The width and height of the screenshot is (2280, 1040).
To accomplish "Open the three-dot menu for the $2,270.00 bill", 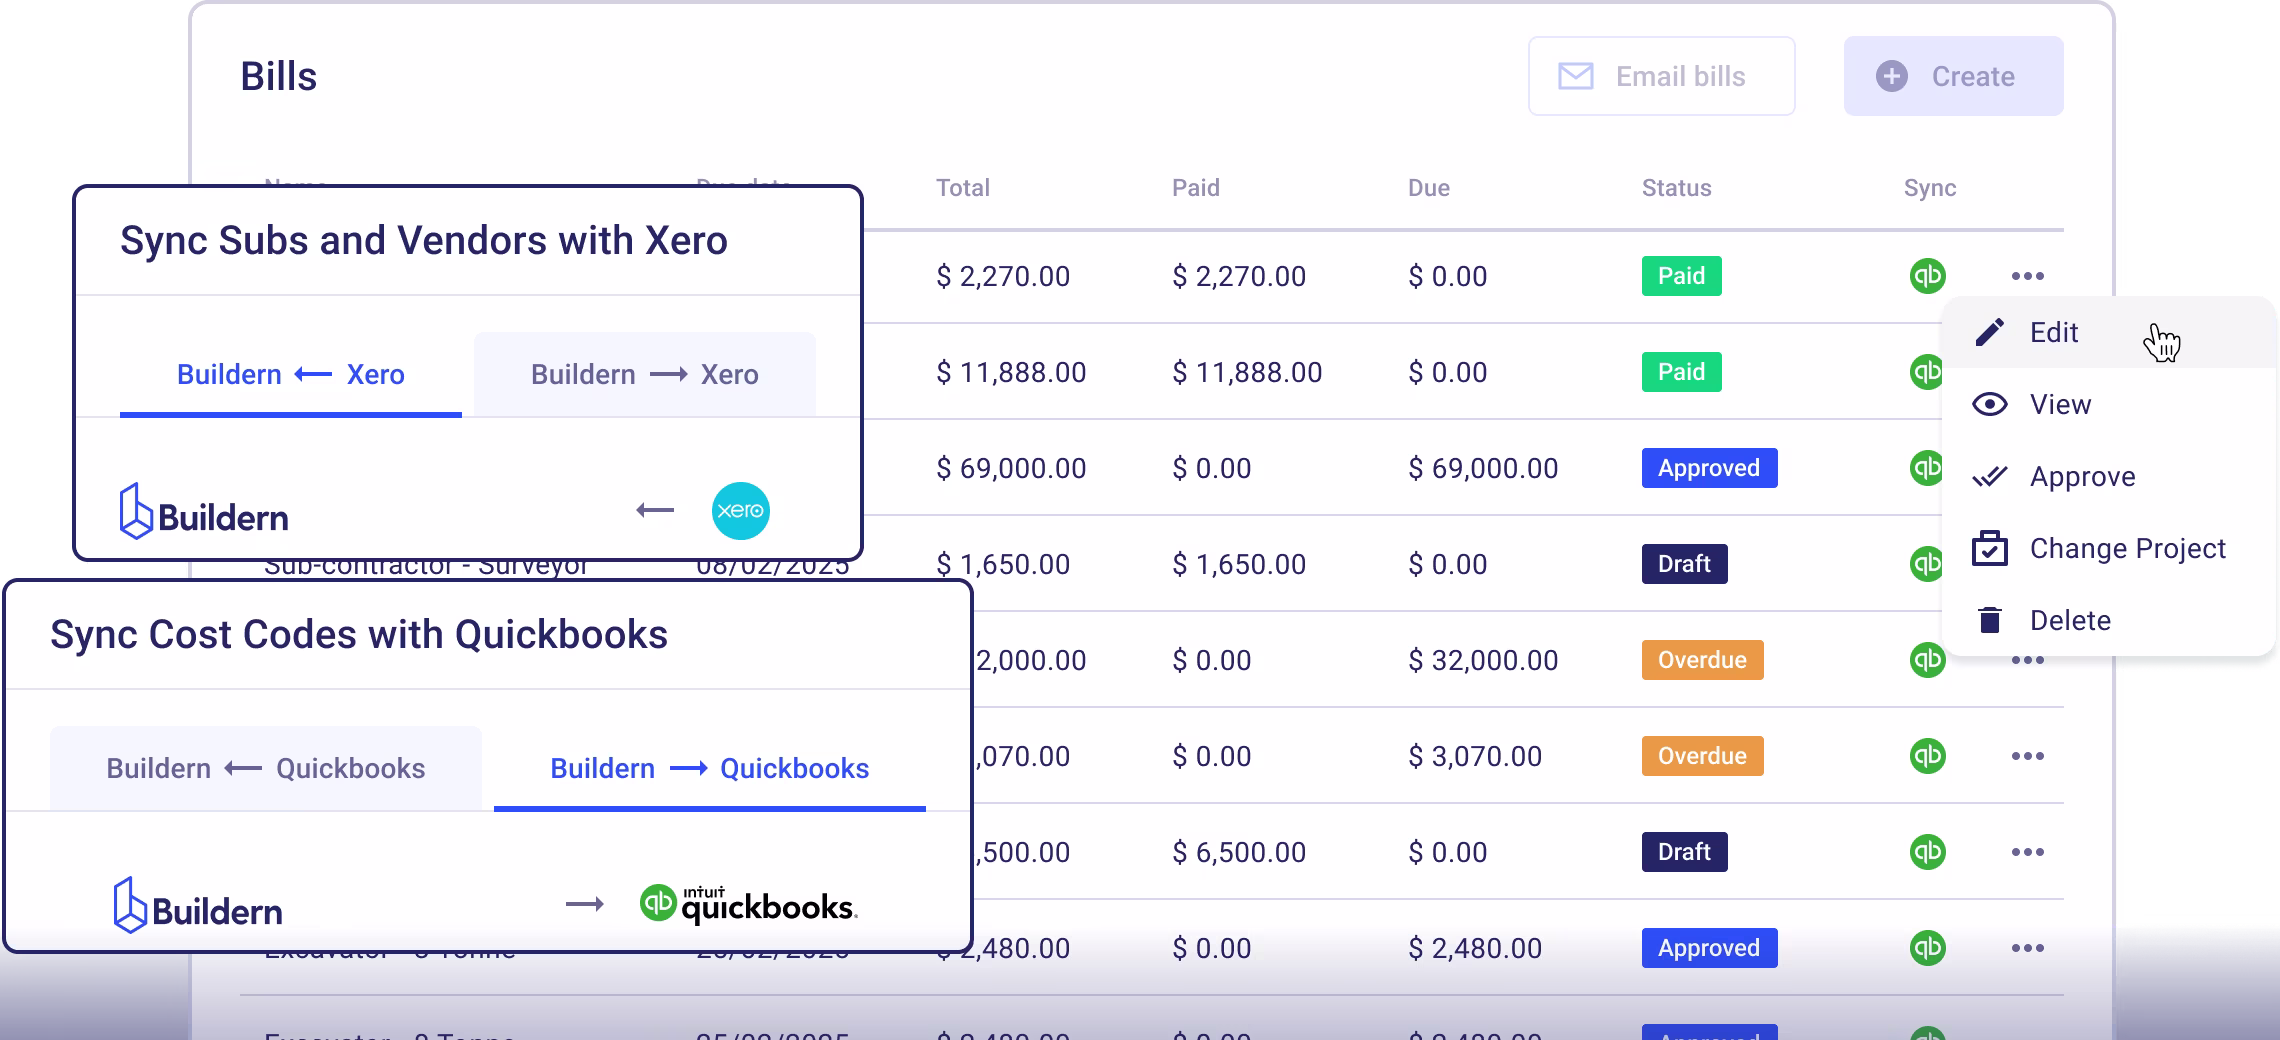I will [x=2027, y=276].
